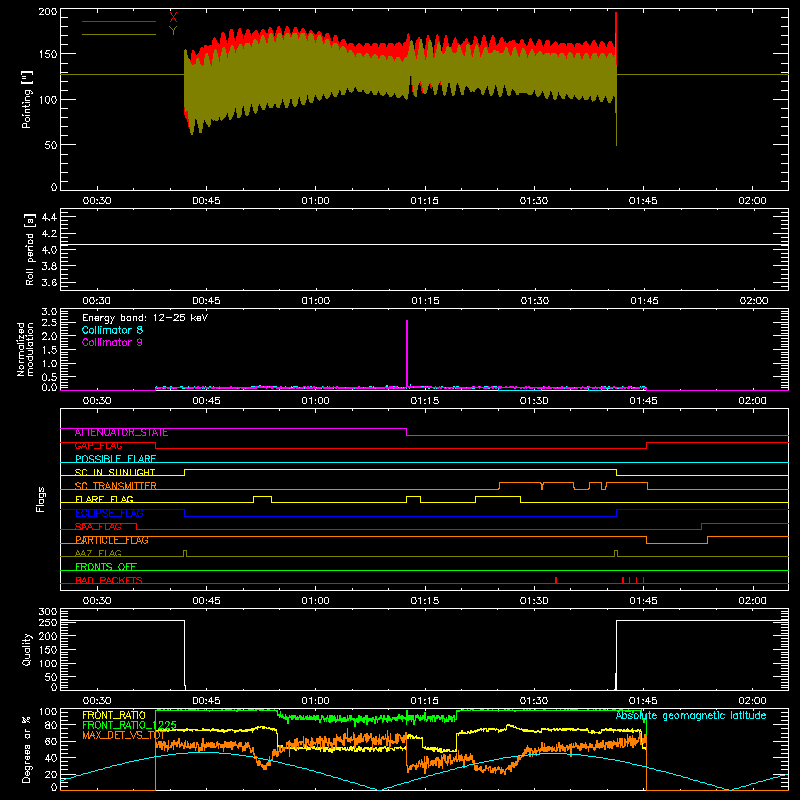Click the '150' tick on Pointing axis
The width and height of the screenshot is (800, 800).
(x=48, y=54)
